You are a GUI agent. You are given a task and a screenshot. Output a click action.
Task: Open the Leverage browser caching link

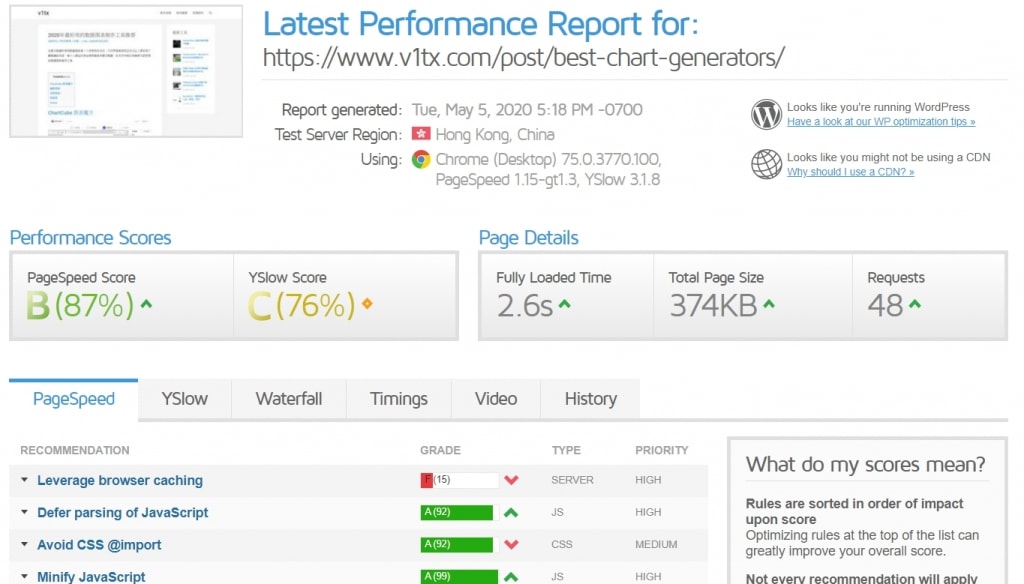click(120, 480)
